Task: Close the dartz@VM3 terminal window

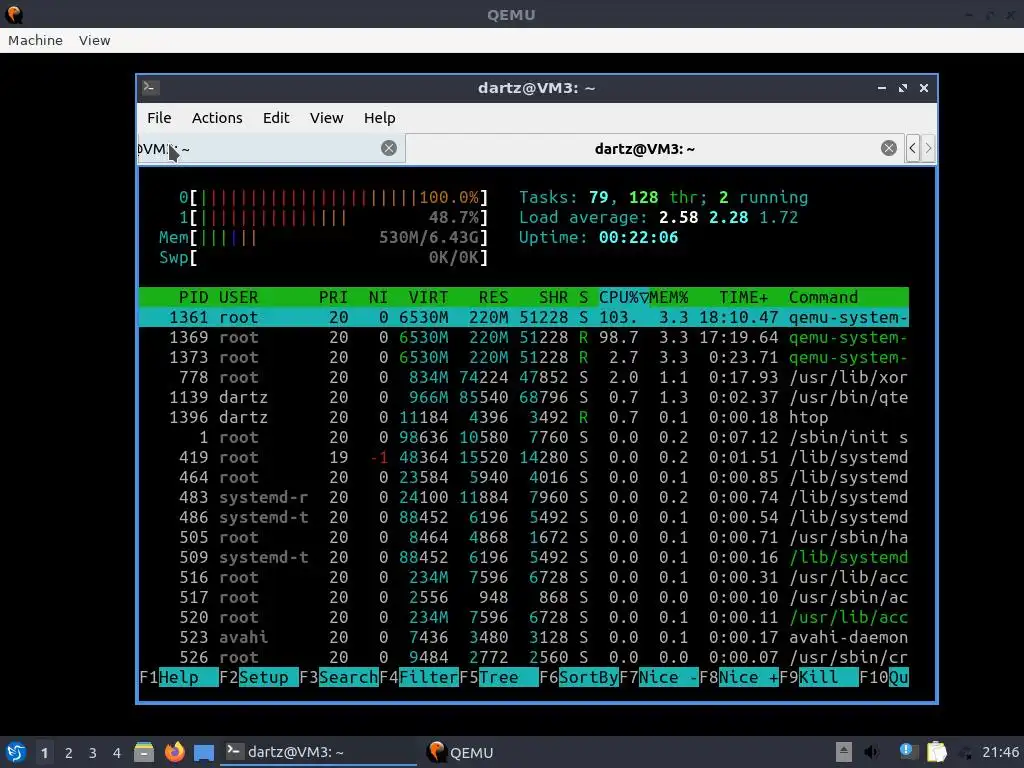Action: point(923,88)
